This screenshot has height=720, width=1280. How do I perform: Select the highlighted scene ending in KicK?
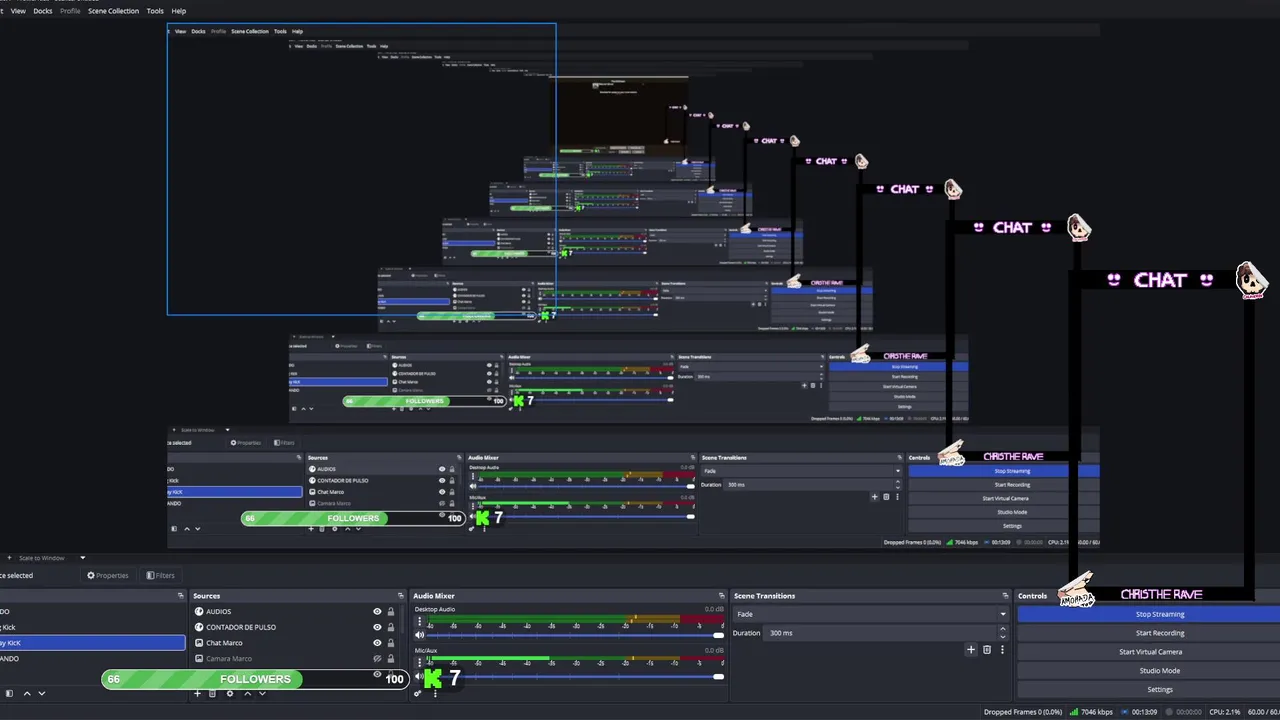pyautogui.click(x=92, y=643)
